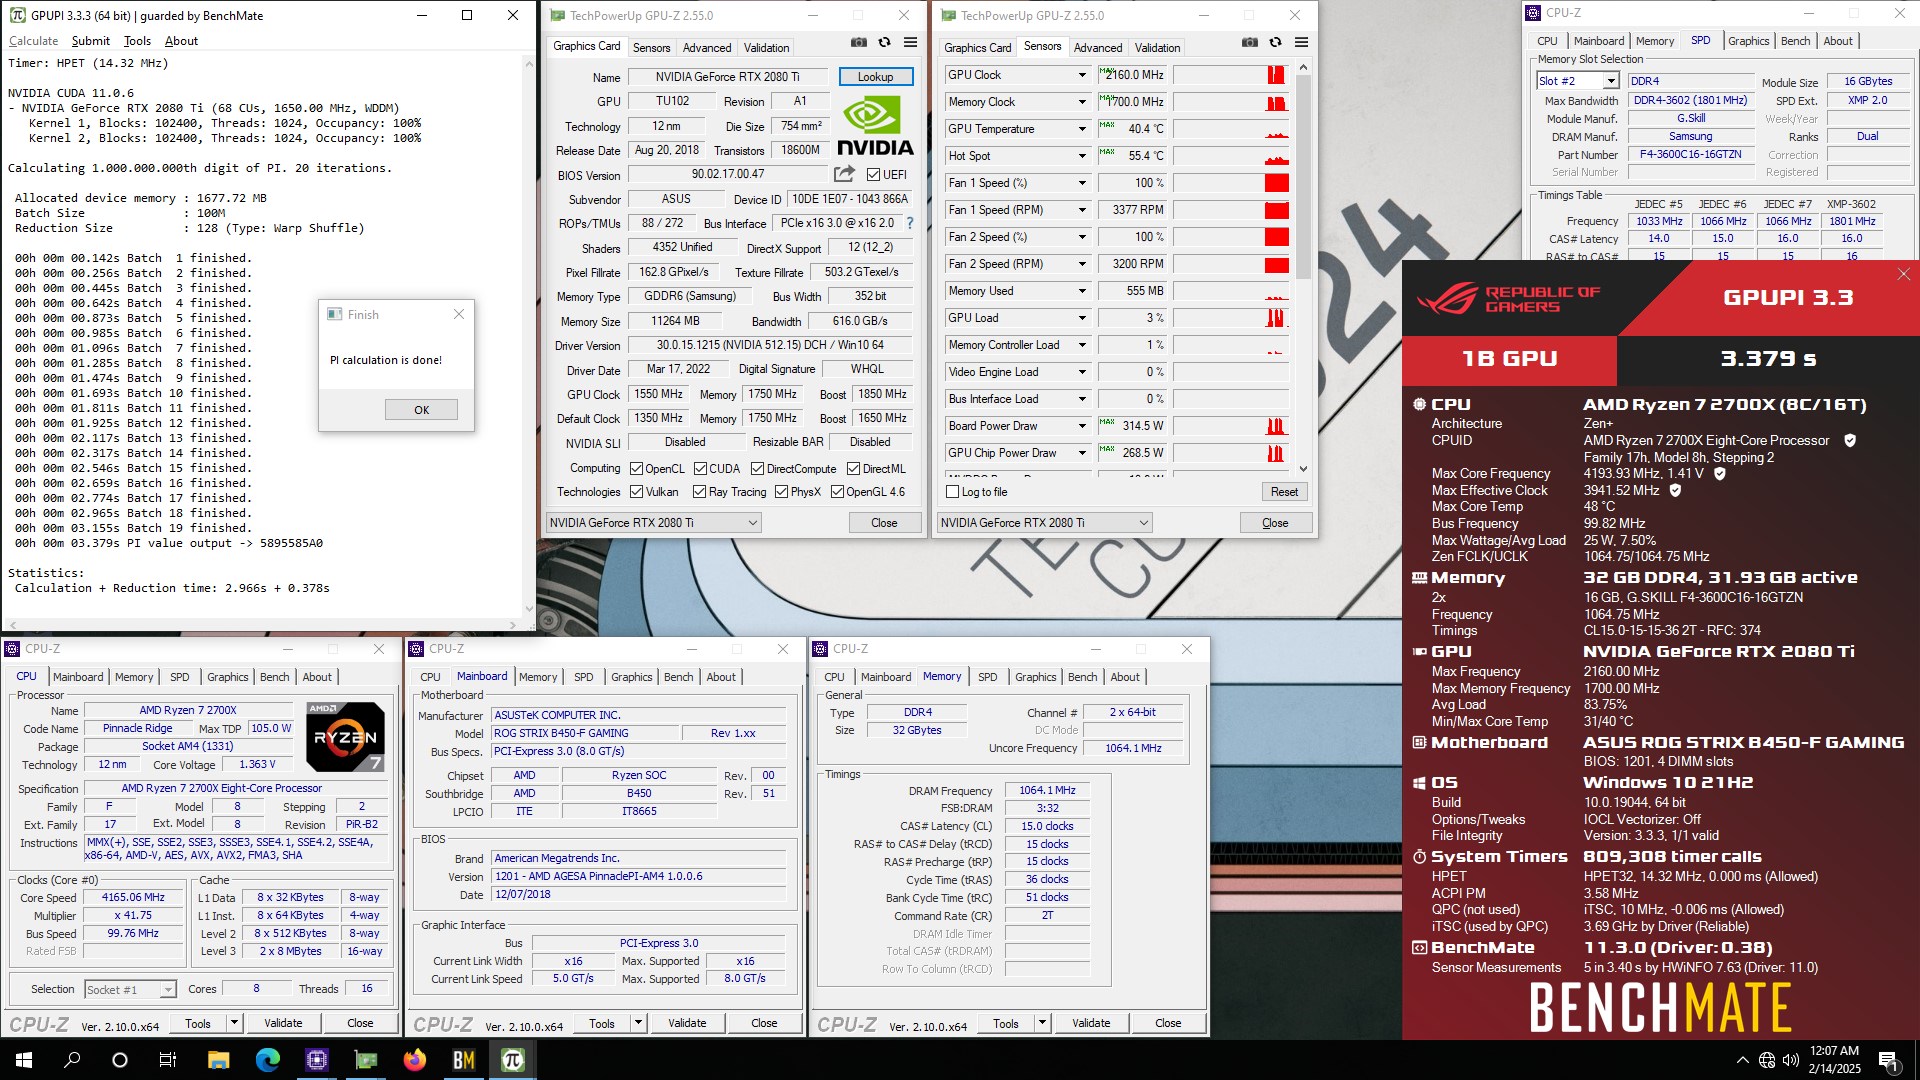
Task: Switch to BenchMate BM taskbar icon
Action: 464,1060
